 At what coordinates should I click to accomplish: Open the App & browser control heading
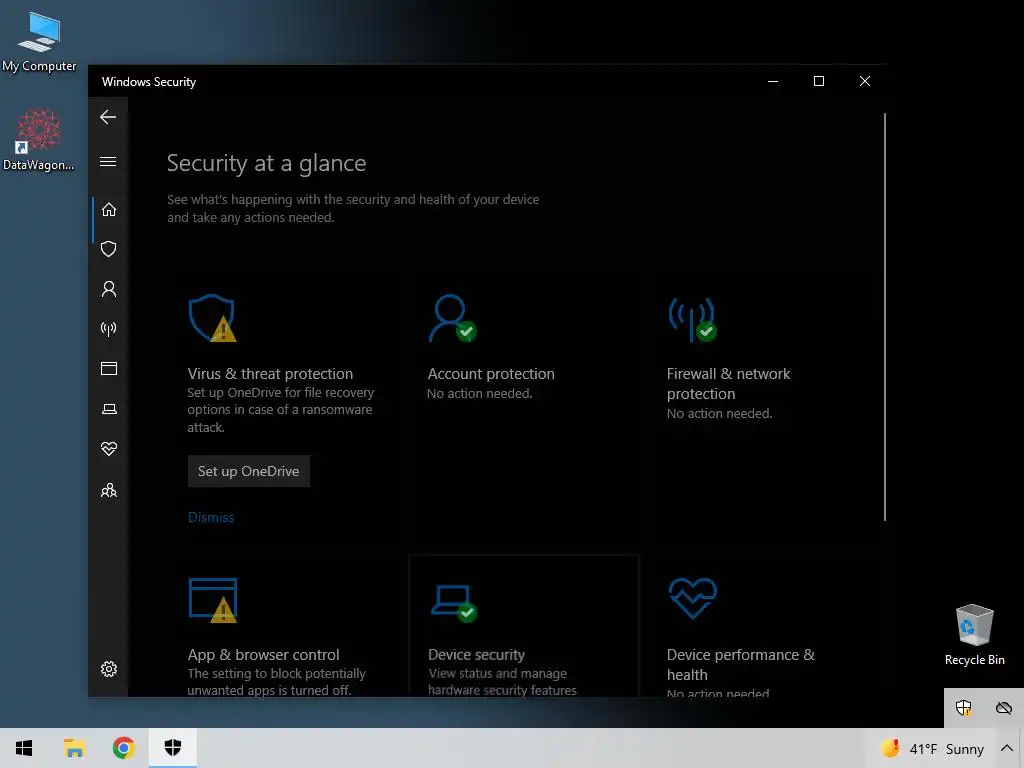tap(263, 654)
